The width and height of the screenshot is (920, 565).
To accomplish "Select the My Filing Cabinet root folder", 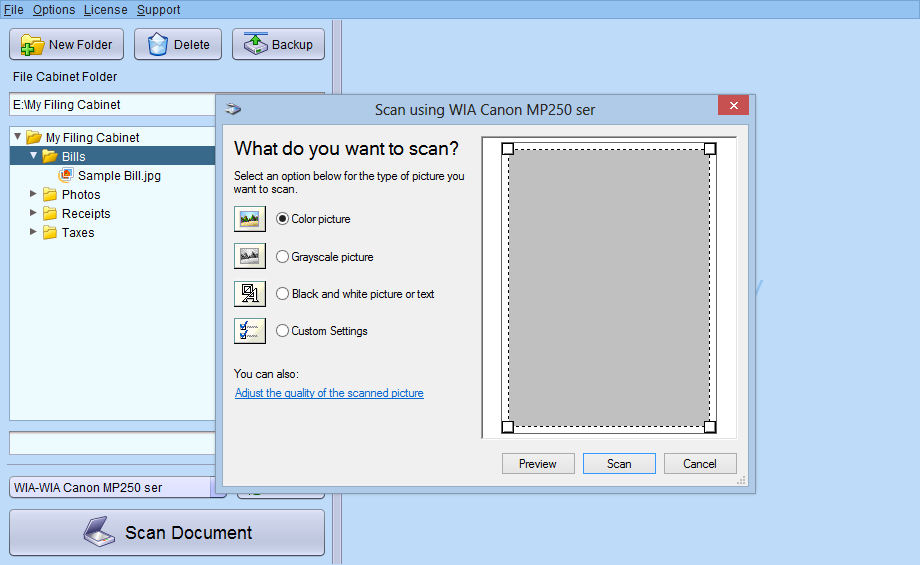I will [93, 137].
